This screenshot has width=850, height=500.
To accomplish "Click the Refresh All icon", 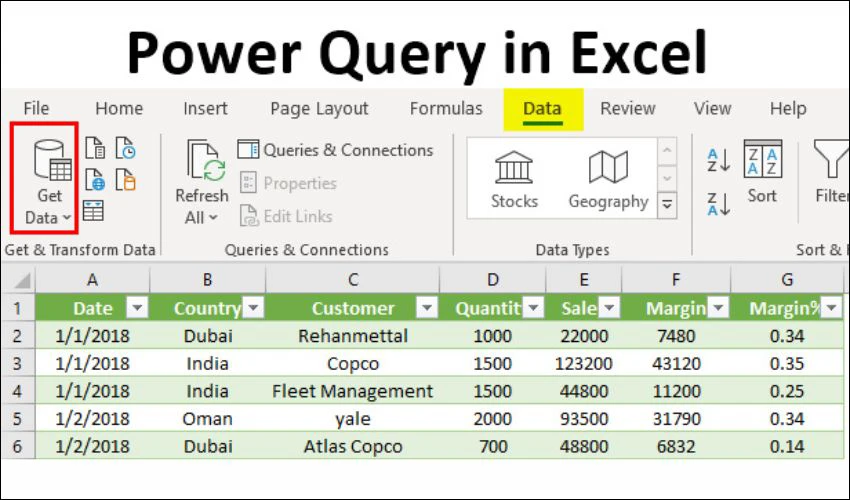I will coord(205,159).
